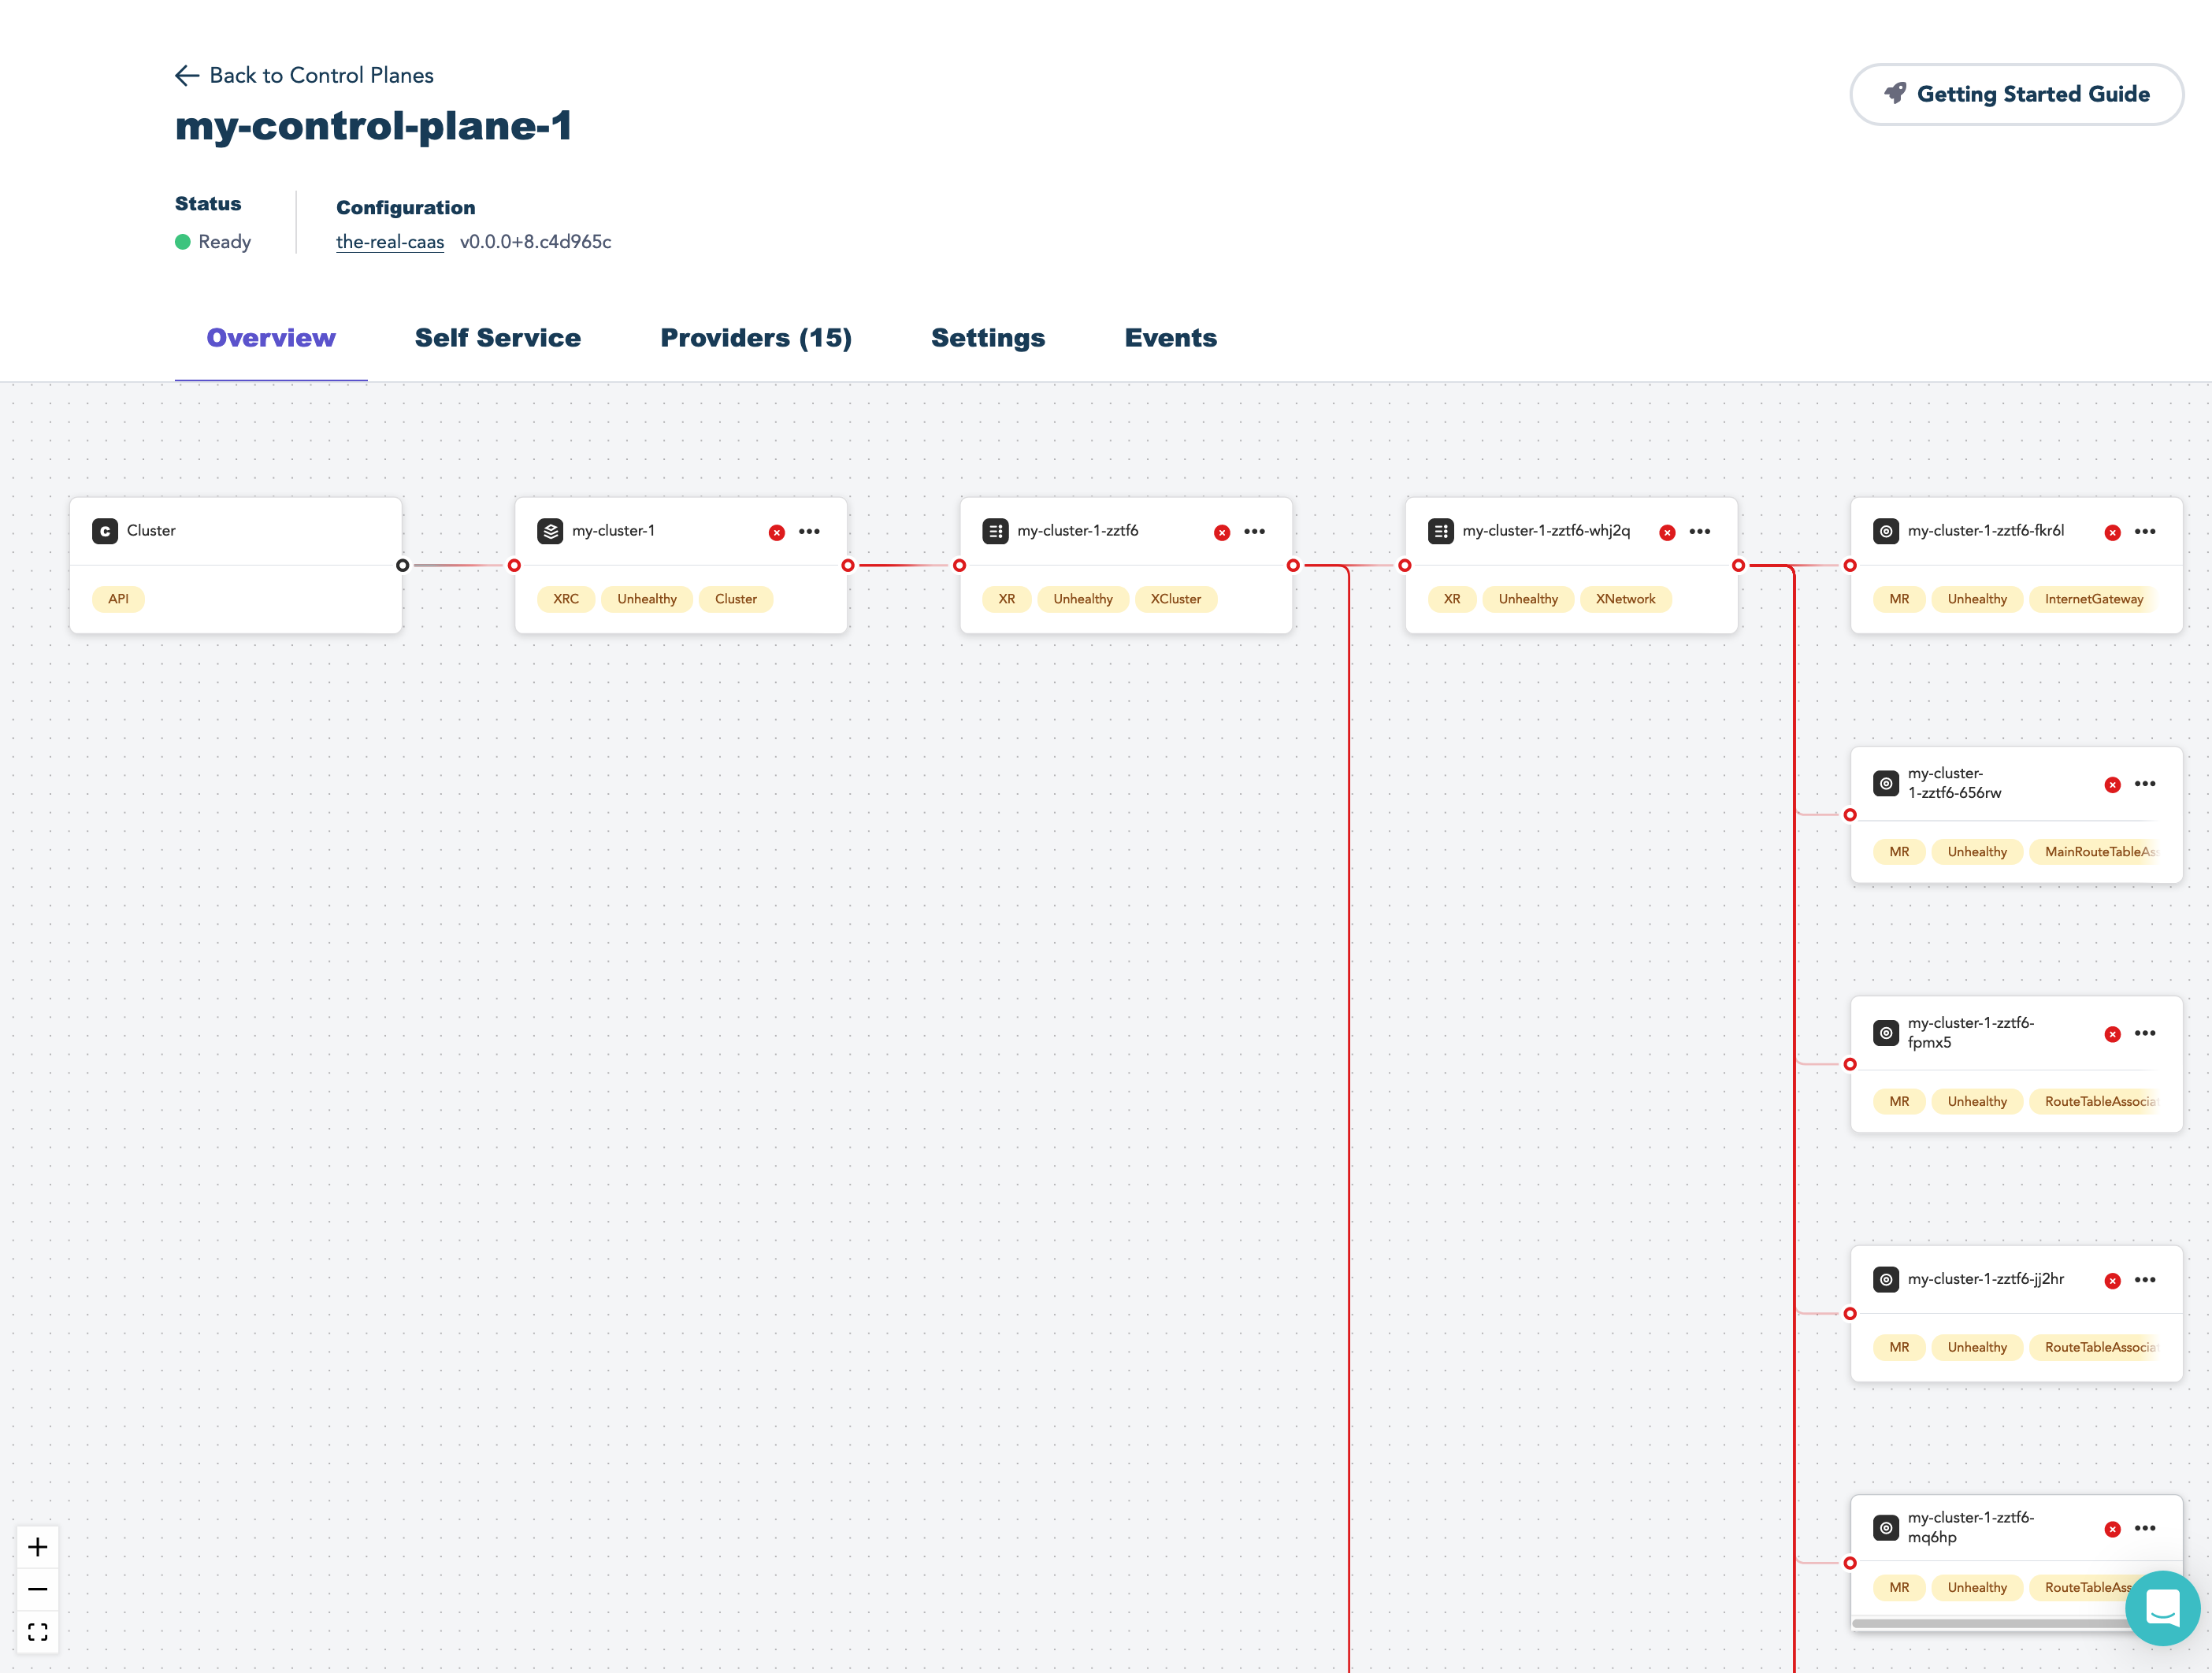Open the chat support bubble
This screenshot has width=2212, height=1673.
point(2162,1608)
